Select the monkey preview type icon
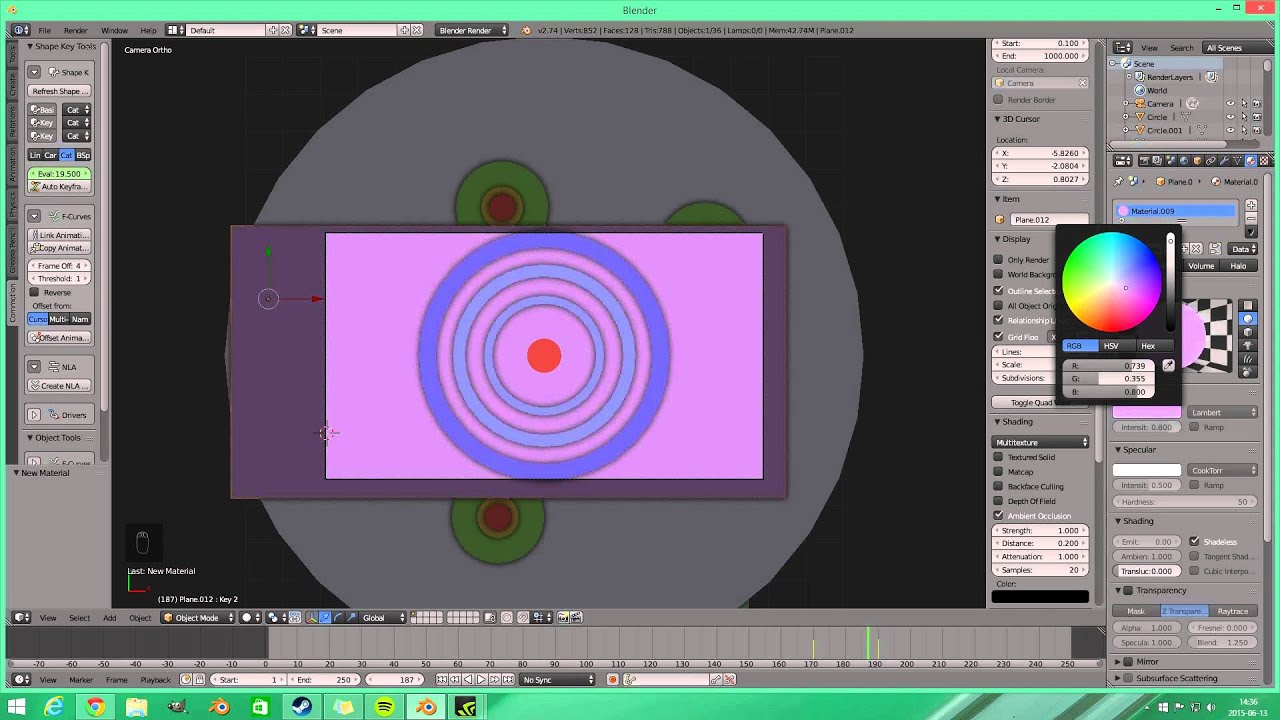This screenshot has height=720, width=1280. [x=1247, y=345]
